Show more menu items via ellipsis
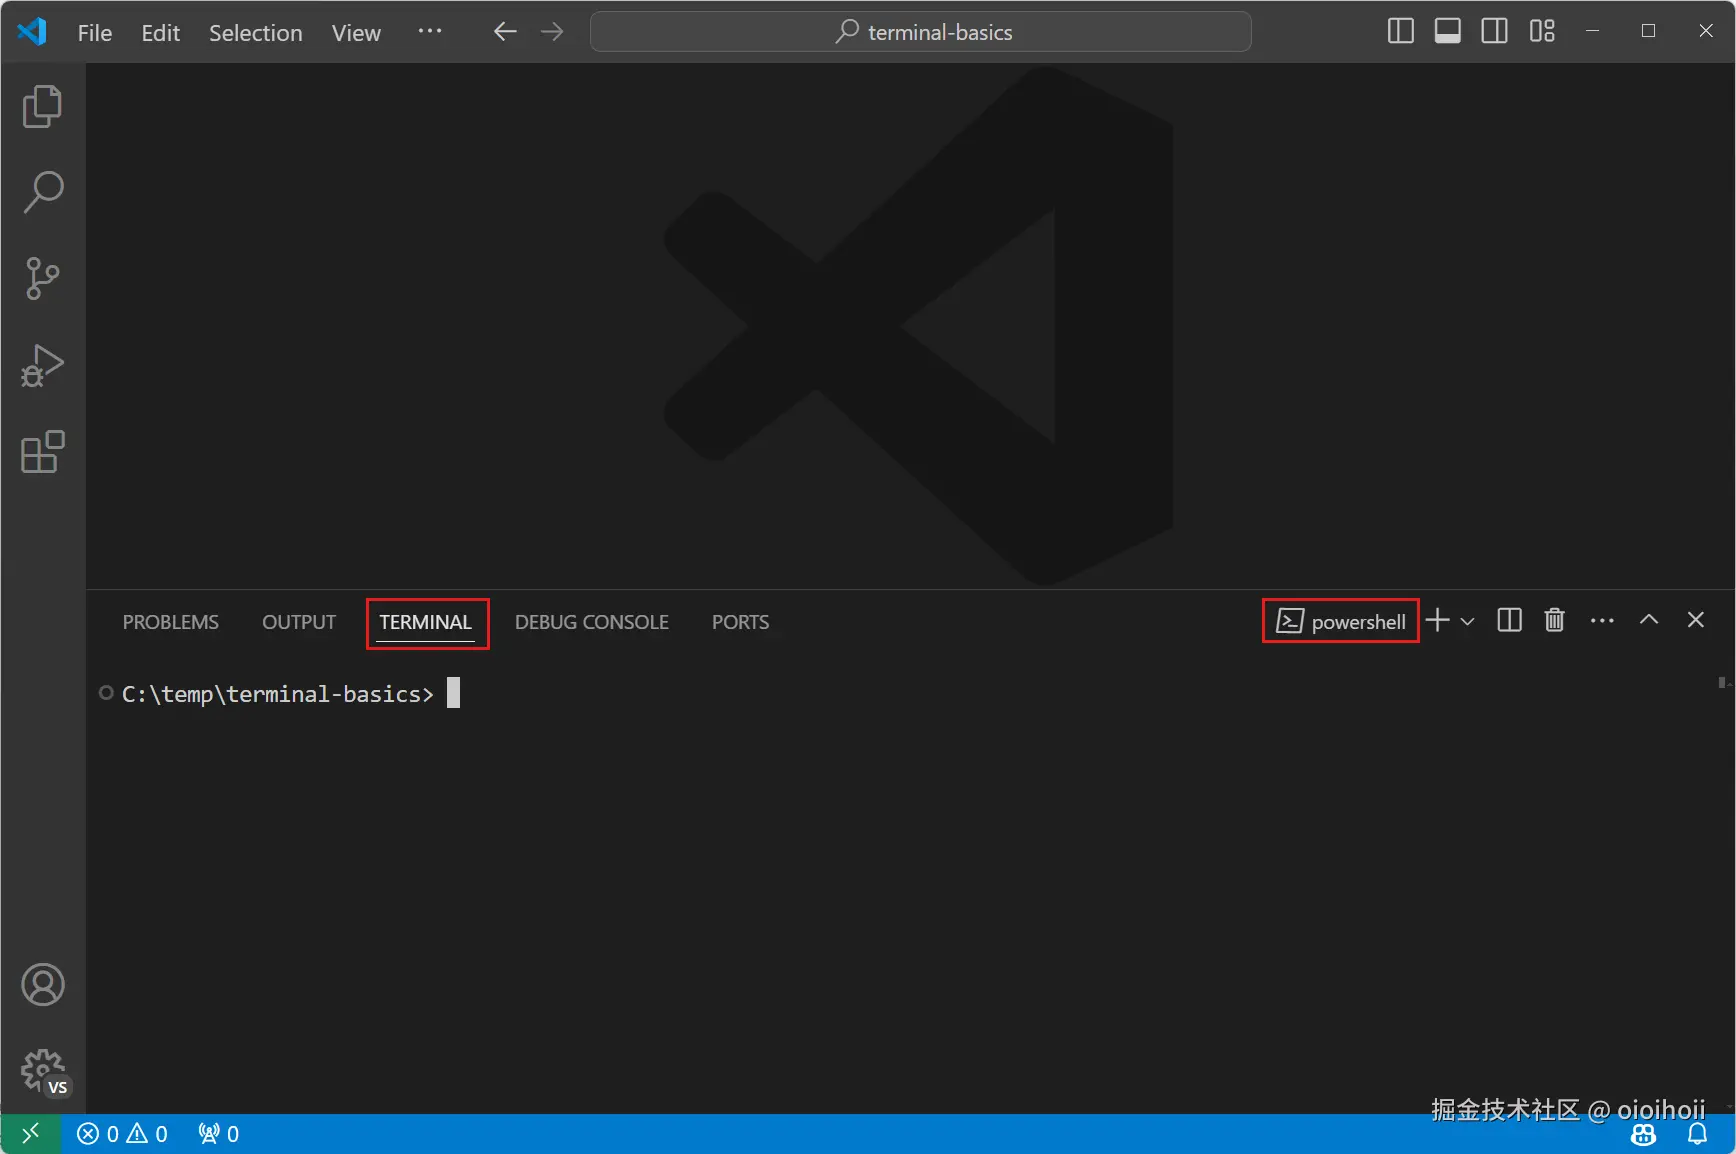 tap(430, 32)
